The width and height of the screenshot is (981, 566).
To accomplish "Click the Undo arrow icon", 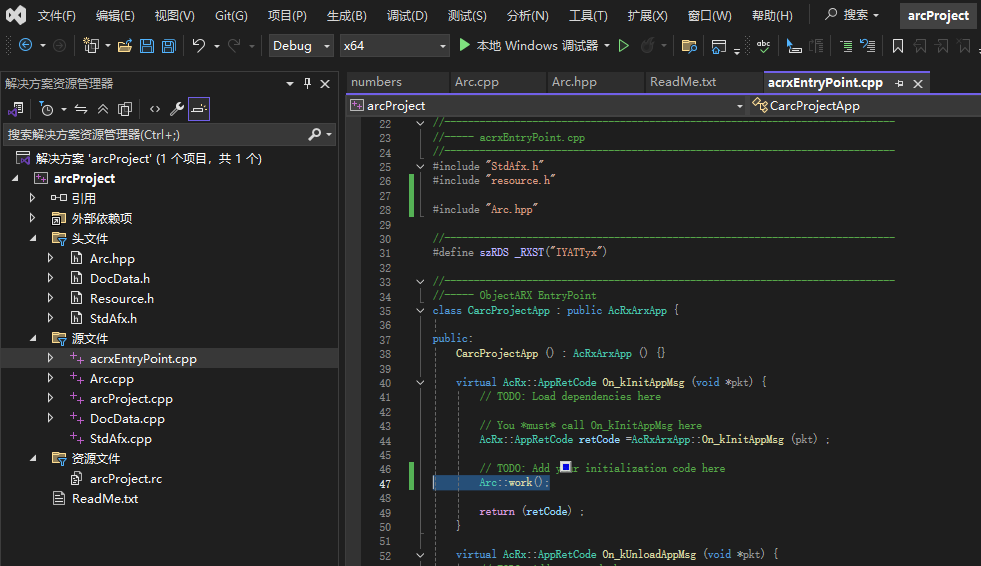I will 199,46.
